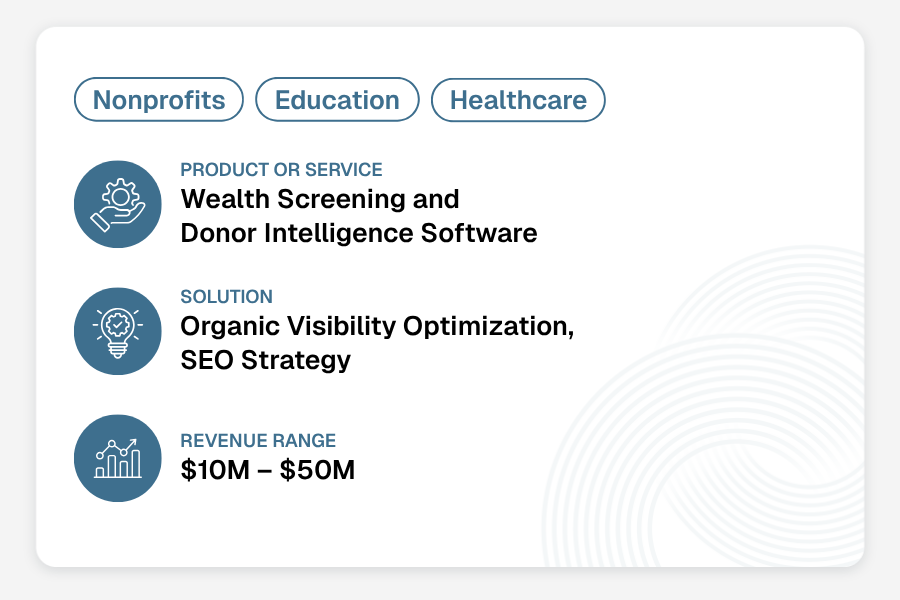Select the REVENUE RANGE heading label
Viewport: 900px width, 600px height.
point(258,441)
